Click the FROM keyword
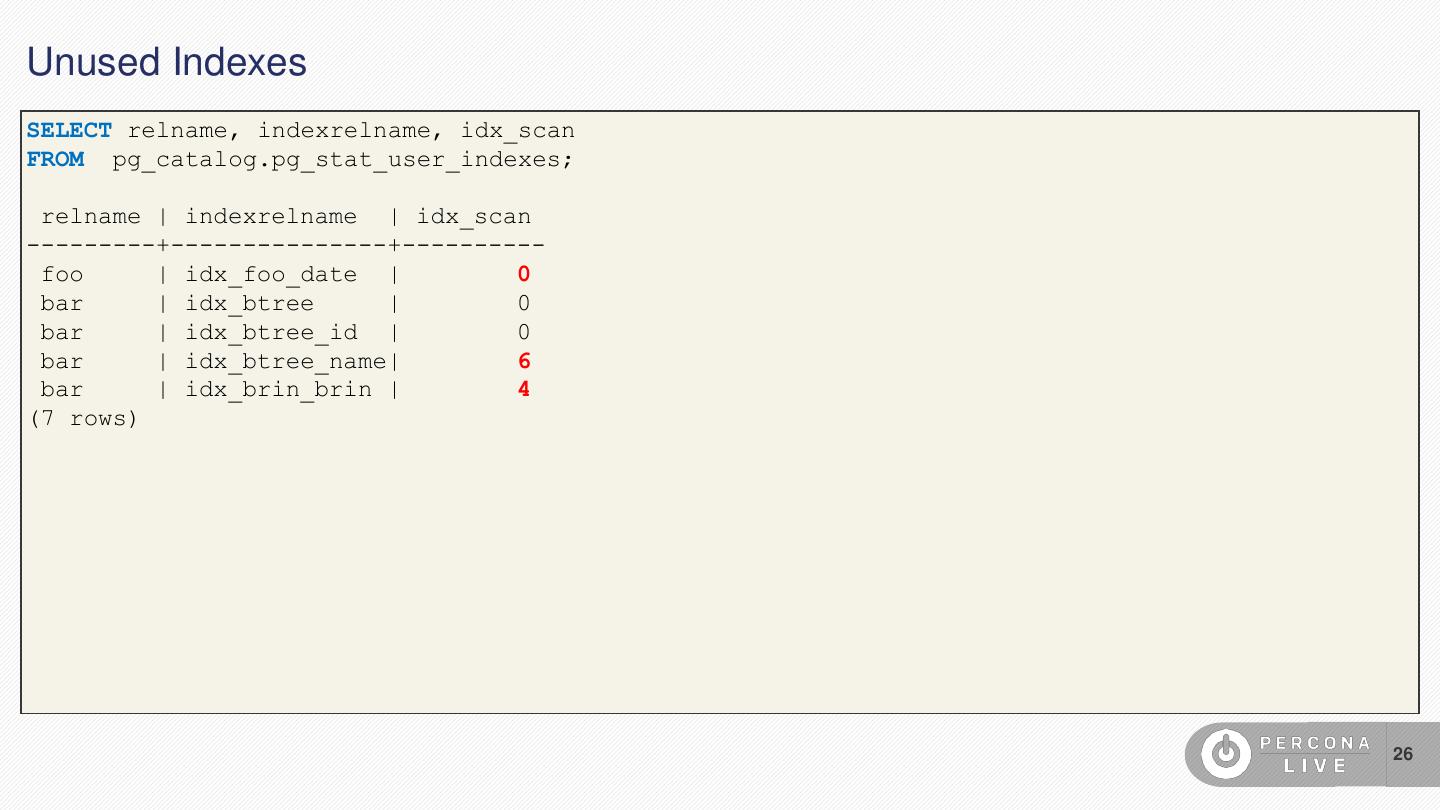1440x810 pixels. 55,160
